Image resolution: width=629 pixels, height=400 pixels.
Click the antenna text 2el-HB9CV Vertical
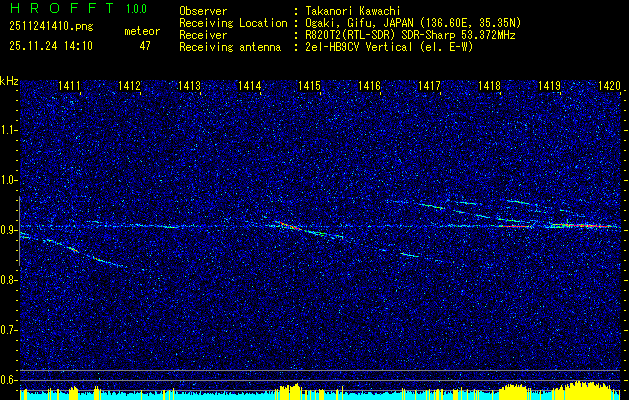pyautogui.click(x=359, y=47)
